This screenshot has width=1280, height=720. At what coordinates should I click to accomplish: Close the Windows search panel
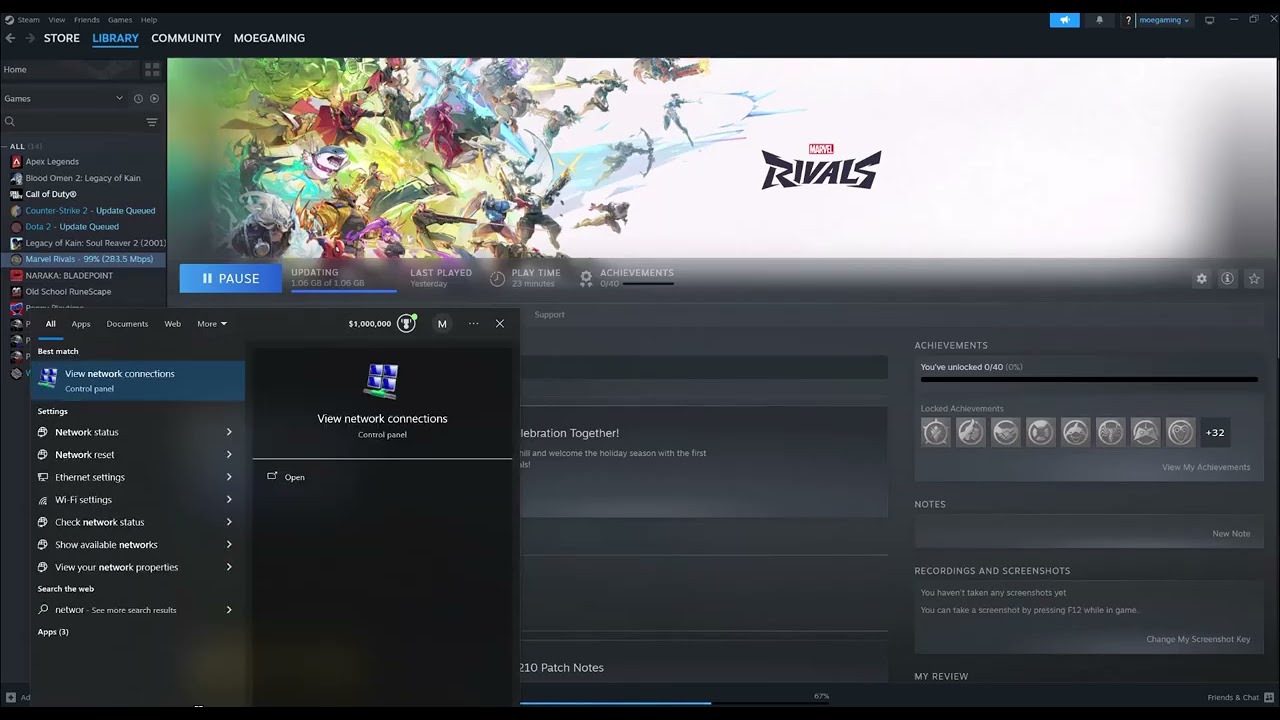coord(500,324)
